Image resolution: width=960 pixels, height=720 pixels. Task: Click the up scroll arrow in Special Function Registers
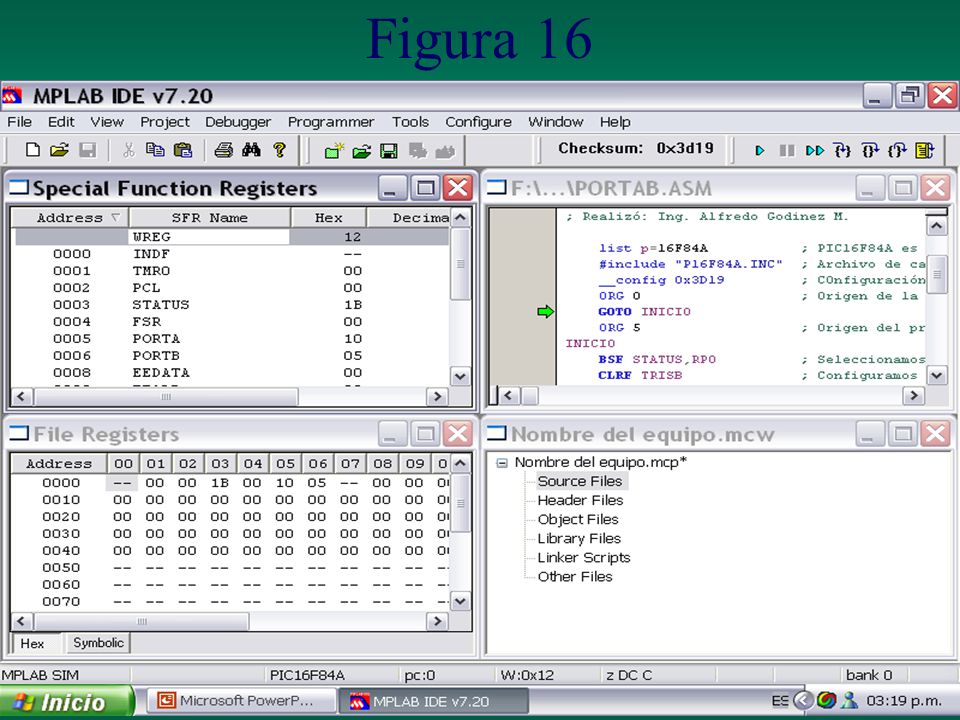click(x=460, y=217)
